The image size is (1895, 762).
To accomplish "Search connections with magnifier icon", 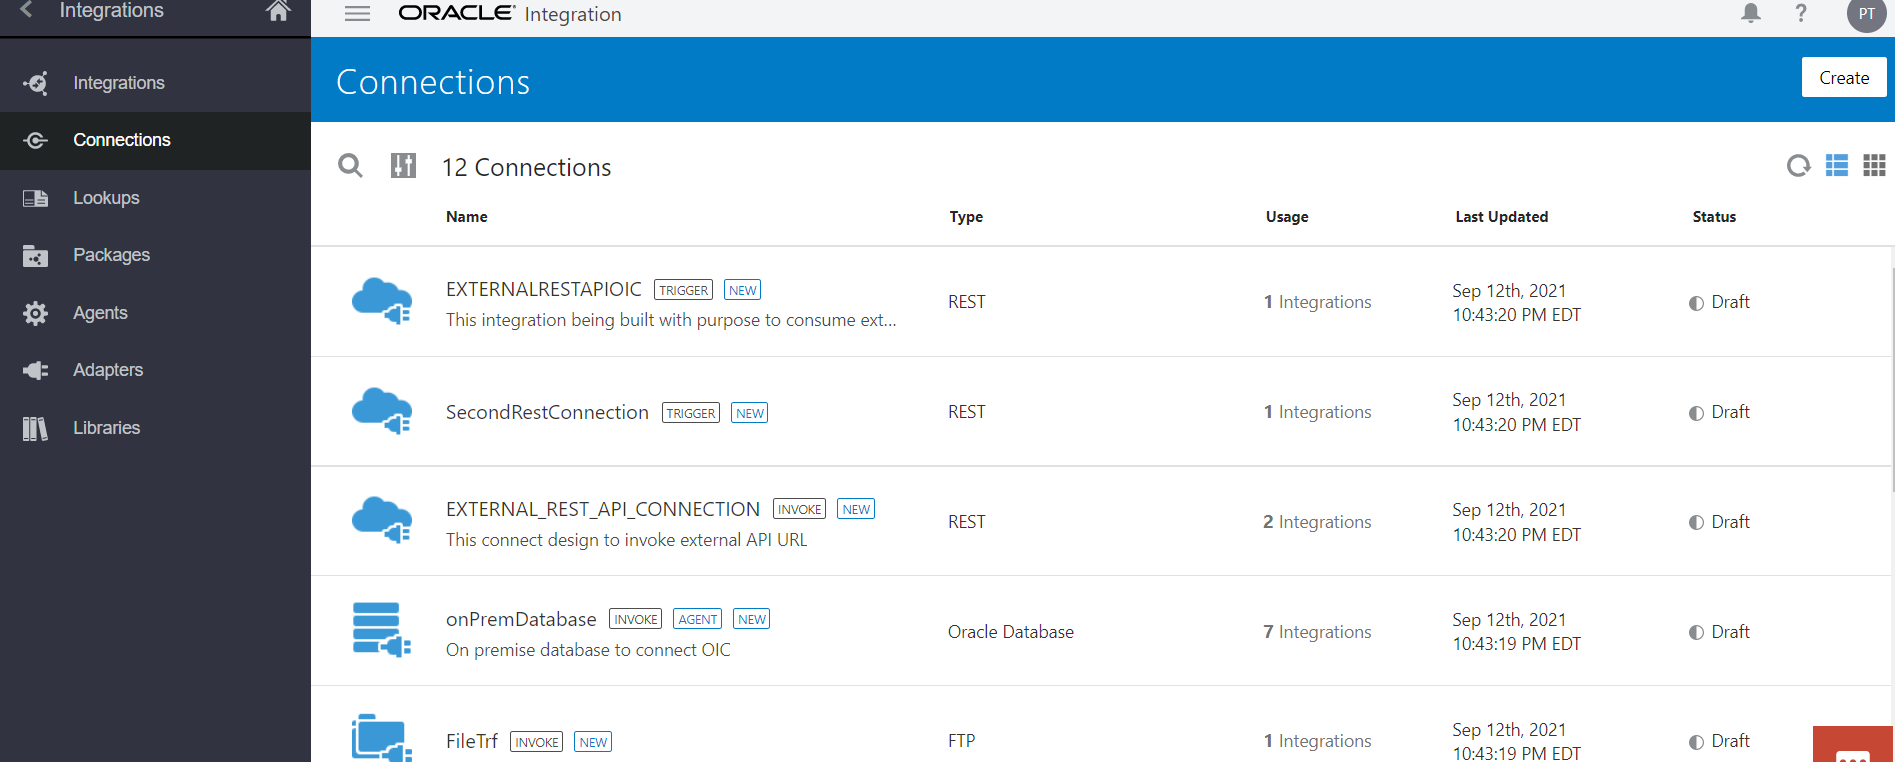I will pyautogui.click(x=350, y=165).
